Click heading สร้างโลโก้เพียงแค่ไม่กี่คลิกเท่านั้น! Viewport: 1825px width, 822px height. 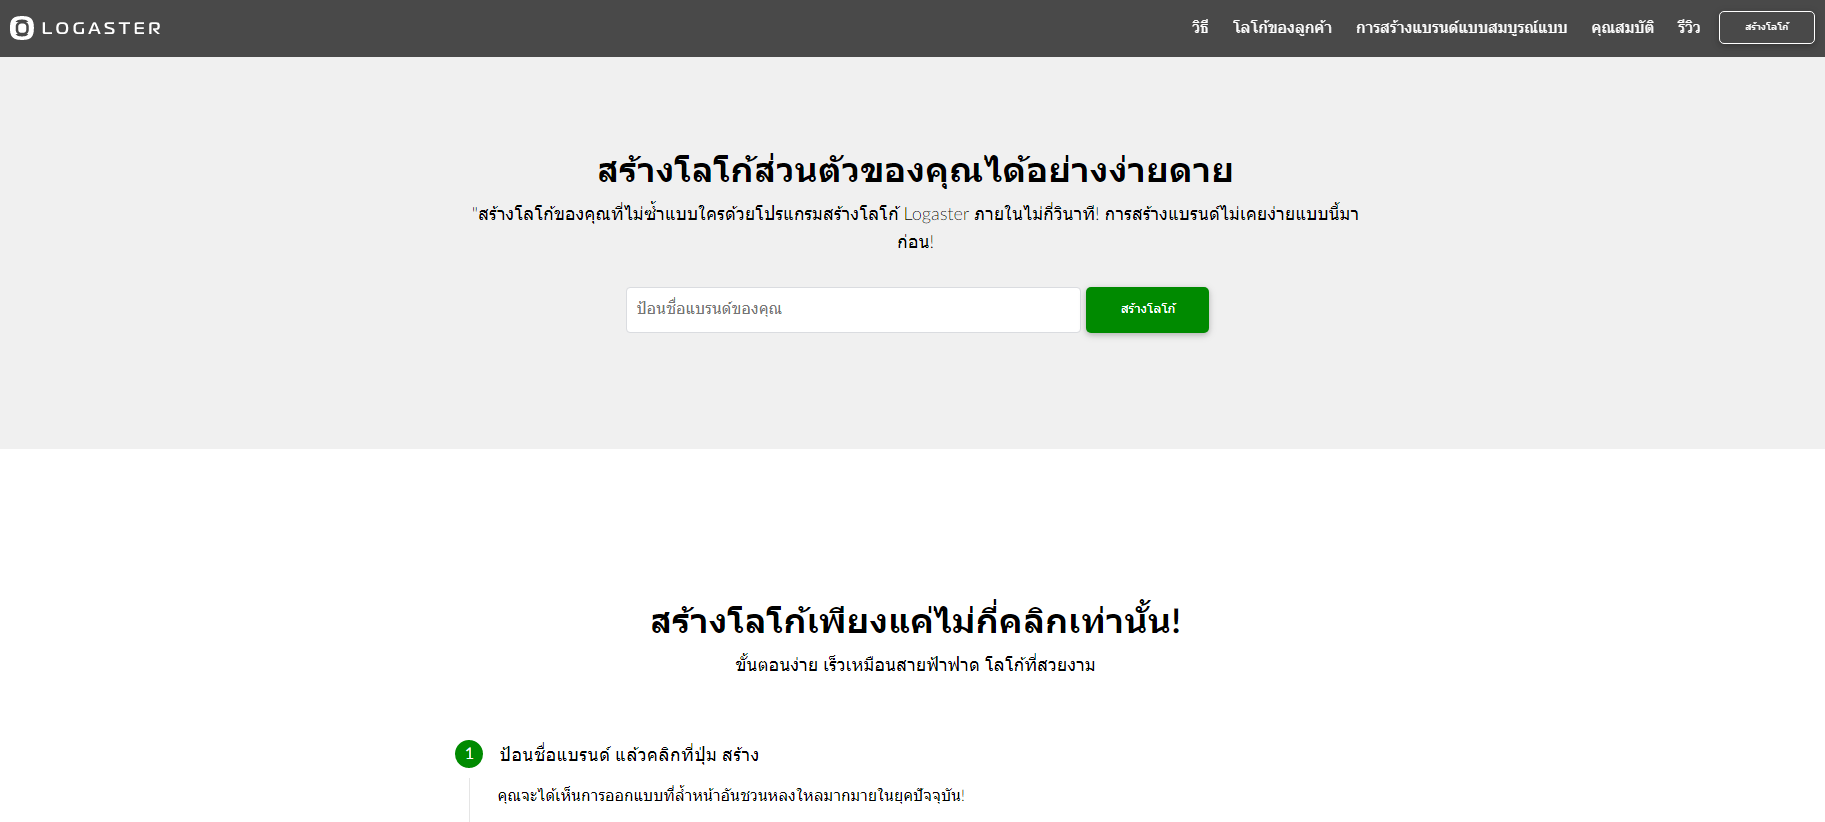click(x=915, y=621)
